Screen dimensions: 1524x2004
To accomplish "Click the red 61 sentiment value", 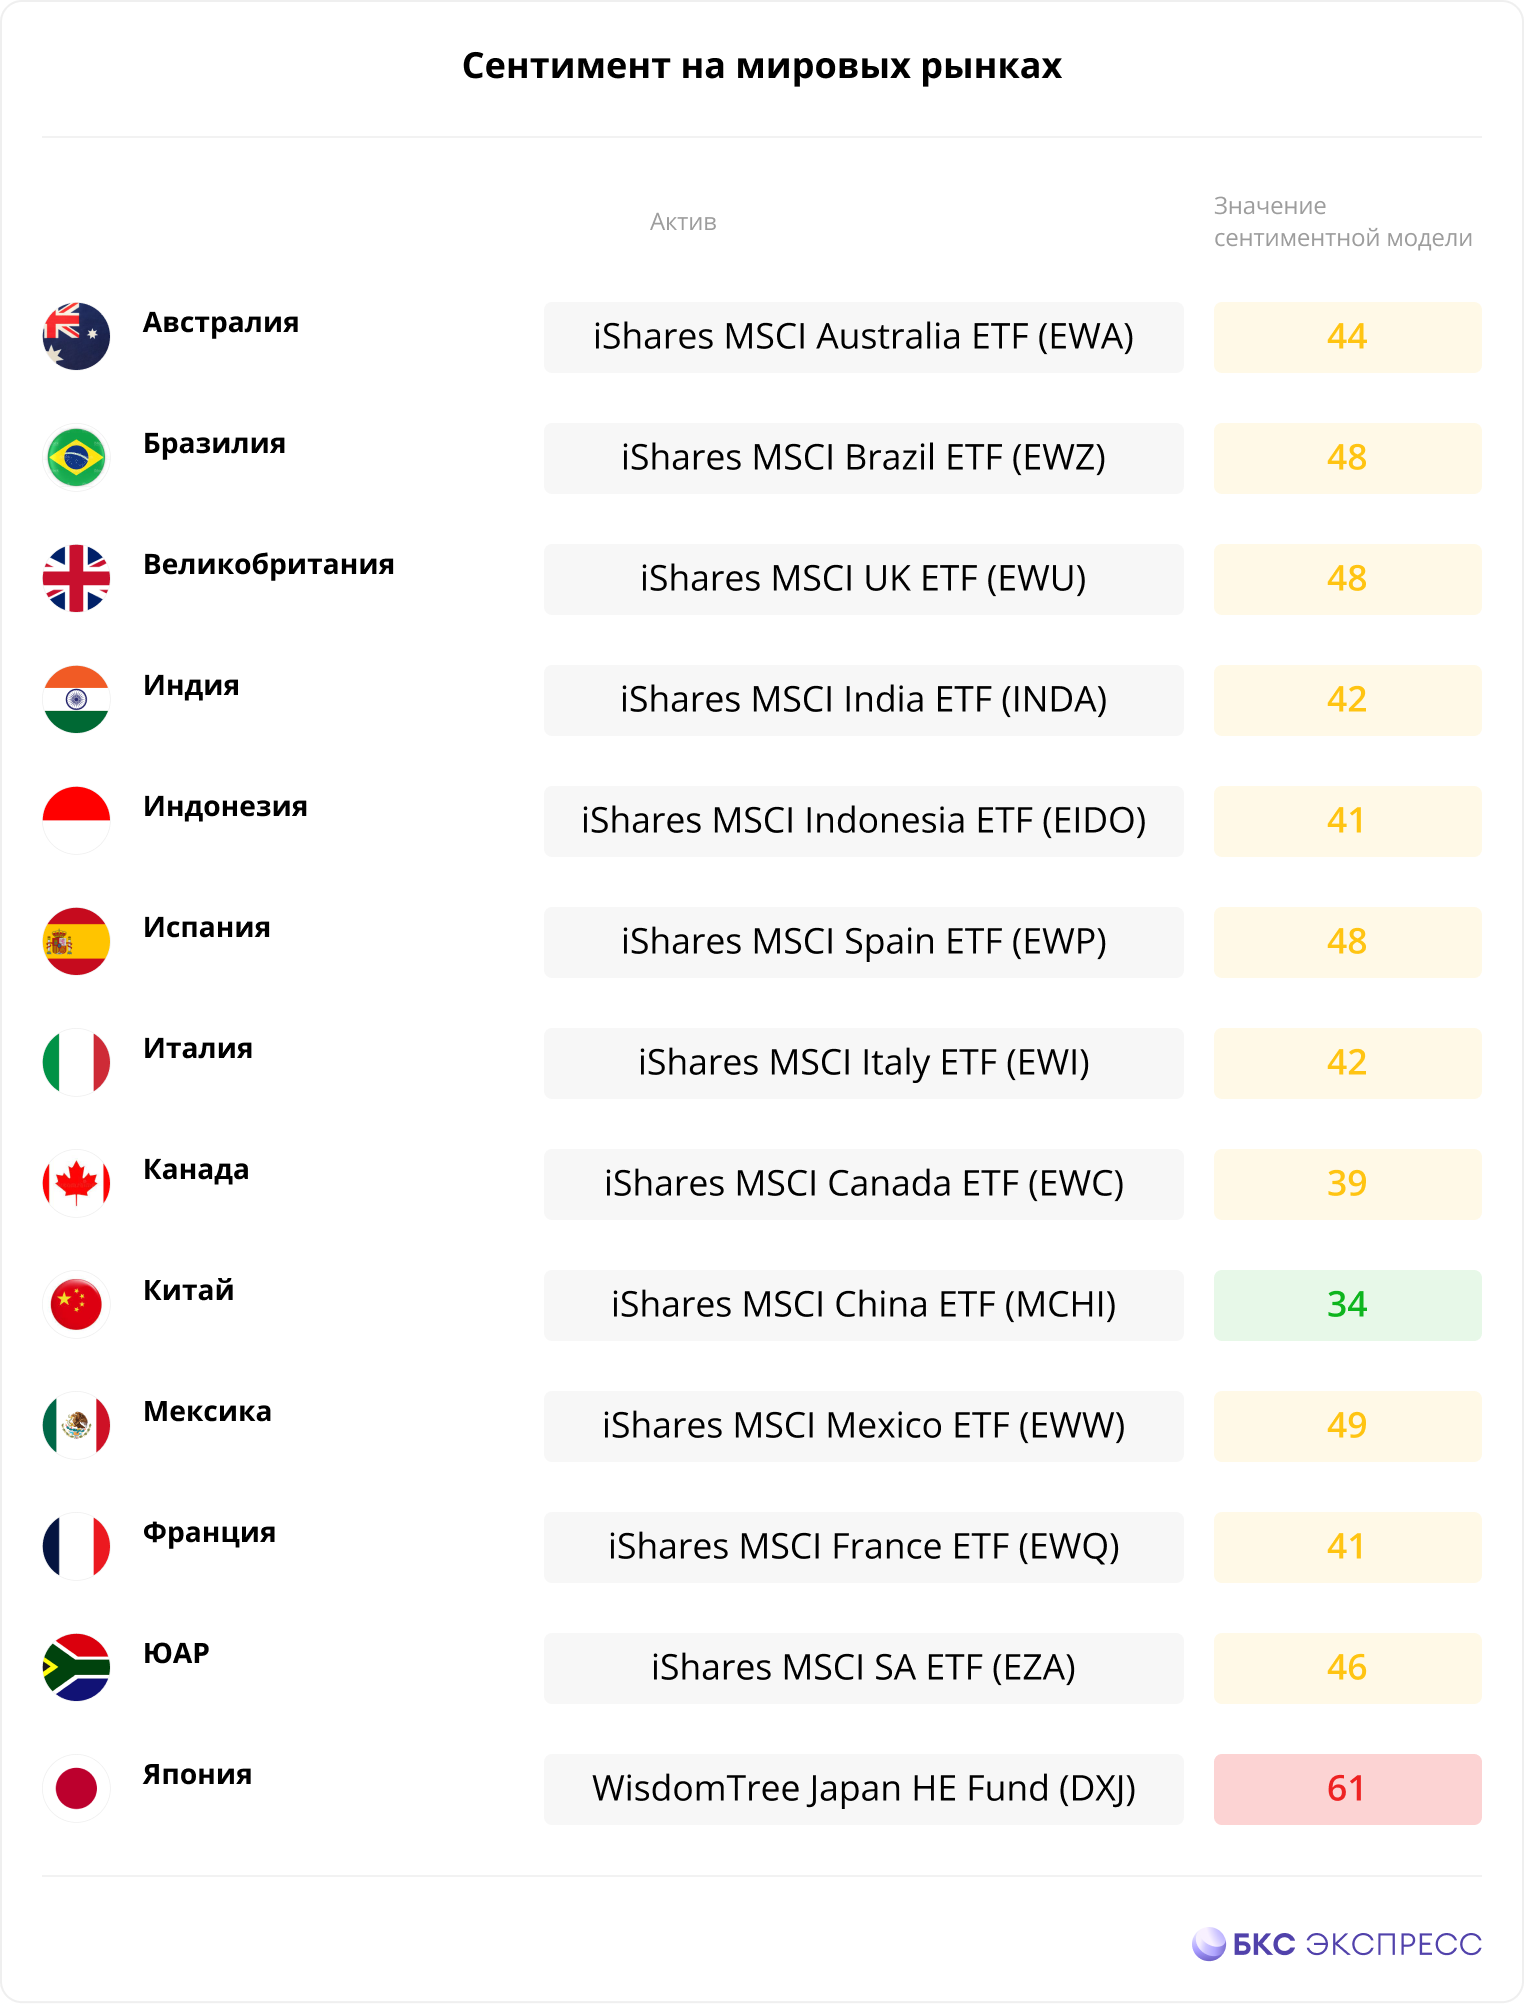I will (1348, 1789).
